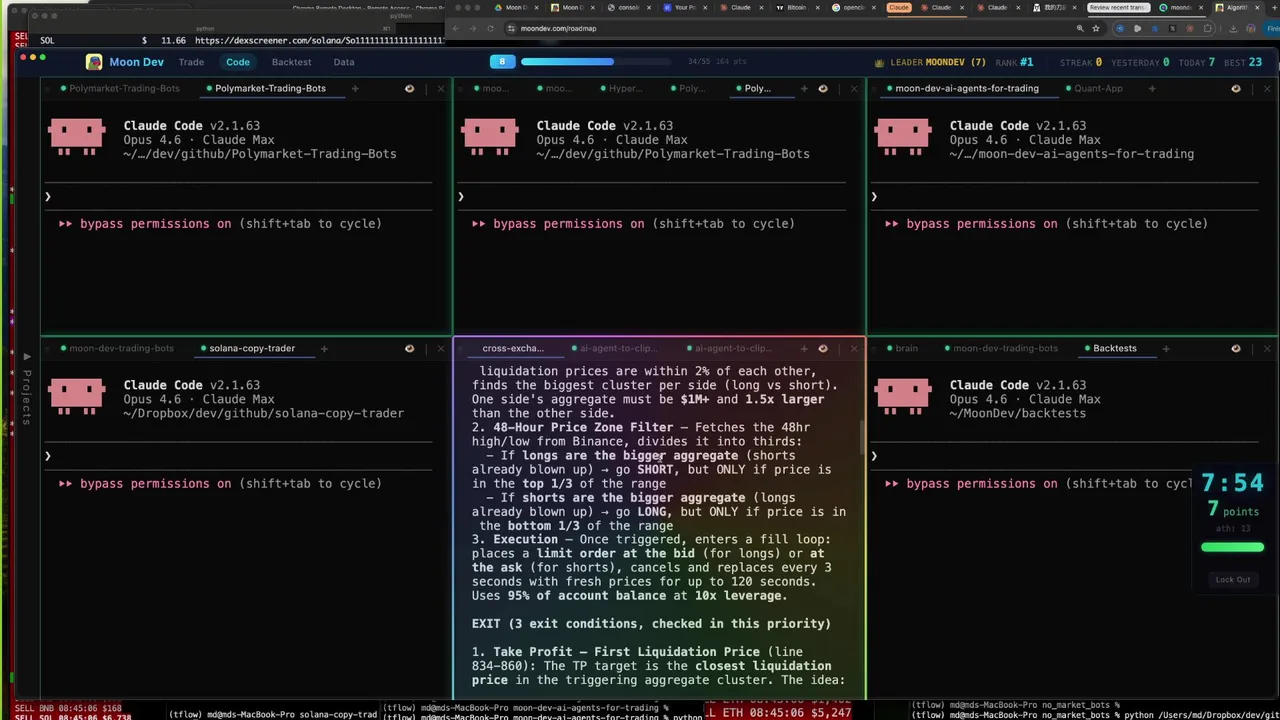Close the top-middle terminal pane
This screenshot has height=720, width=1280.
pyautogui.click(x=854, y=88)
